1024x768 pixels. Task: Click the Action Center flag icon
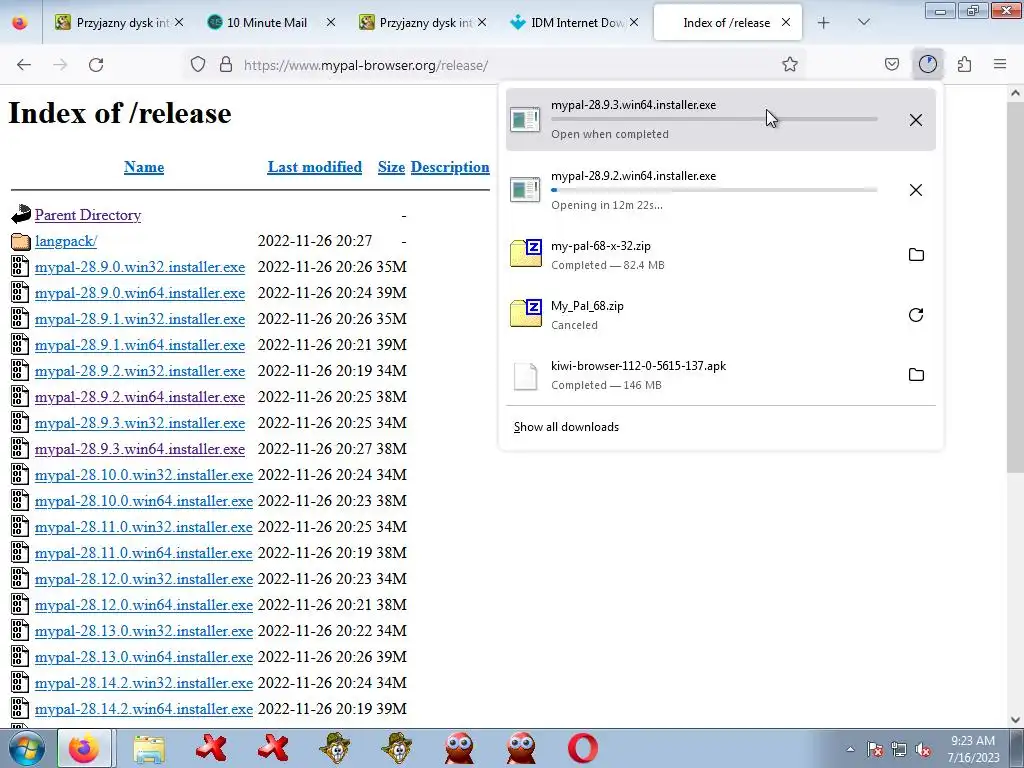pyautogui.click(x=875, y=750)
